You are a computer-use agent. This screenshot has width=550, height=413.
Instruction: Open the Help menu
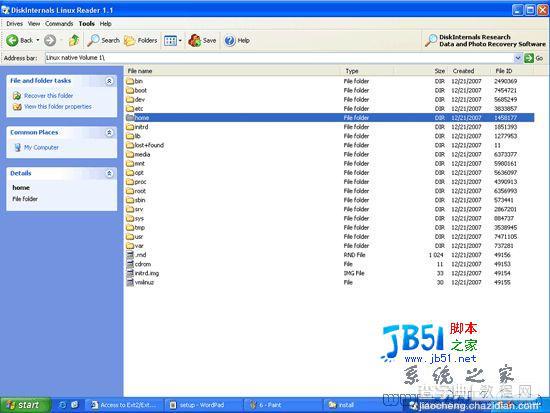(x=106, y=24)
